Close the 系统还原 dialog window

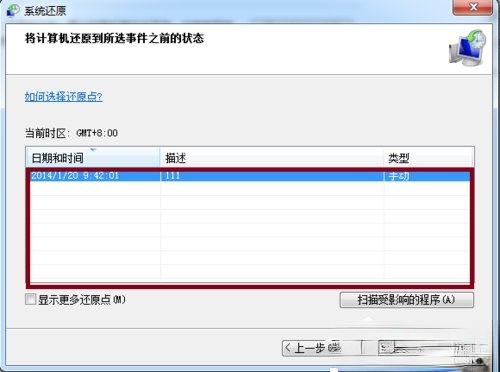click(473, 7)
